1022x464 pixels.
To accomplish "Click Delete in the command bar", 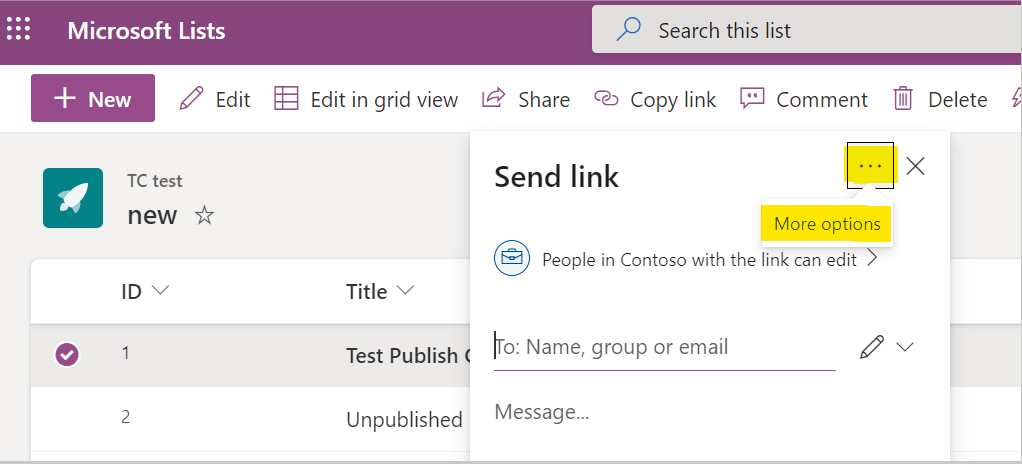I will pyautogui.click(x=940, y=99).
